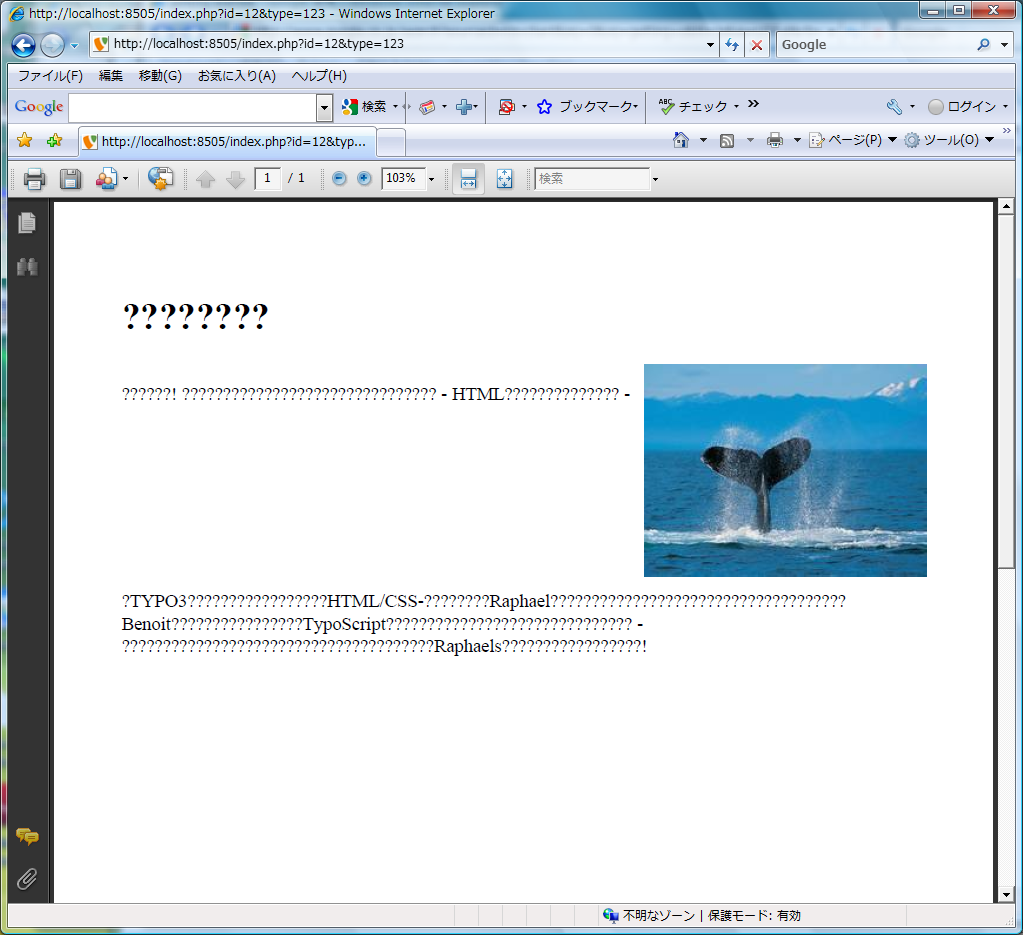Click the PDF web conference icon
The image size is (1023, 935).
(160, 178)
